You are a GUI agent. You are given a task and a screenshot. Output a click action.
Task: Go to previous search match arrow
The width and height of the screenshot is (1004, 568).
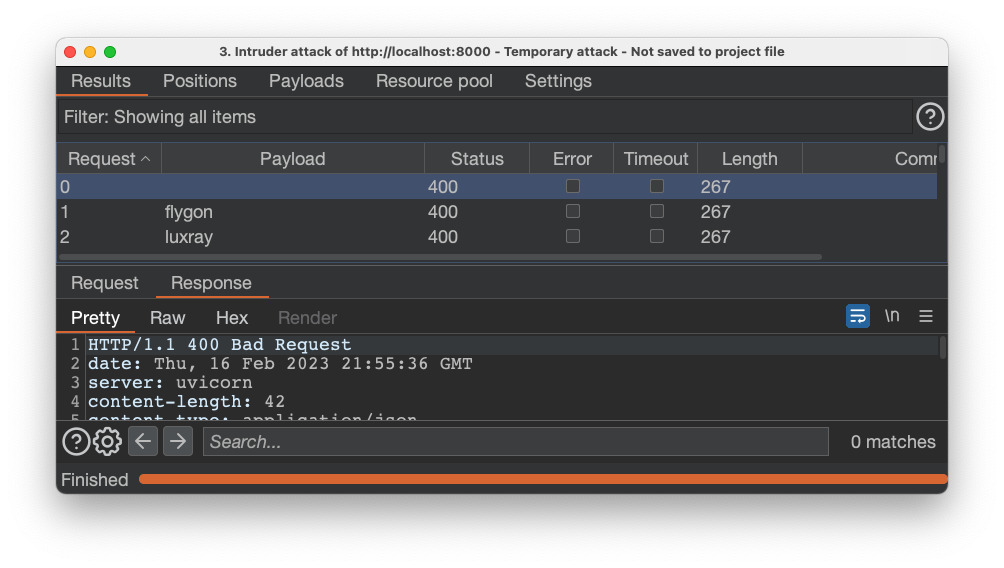(143, 441)
